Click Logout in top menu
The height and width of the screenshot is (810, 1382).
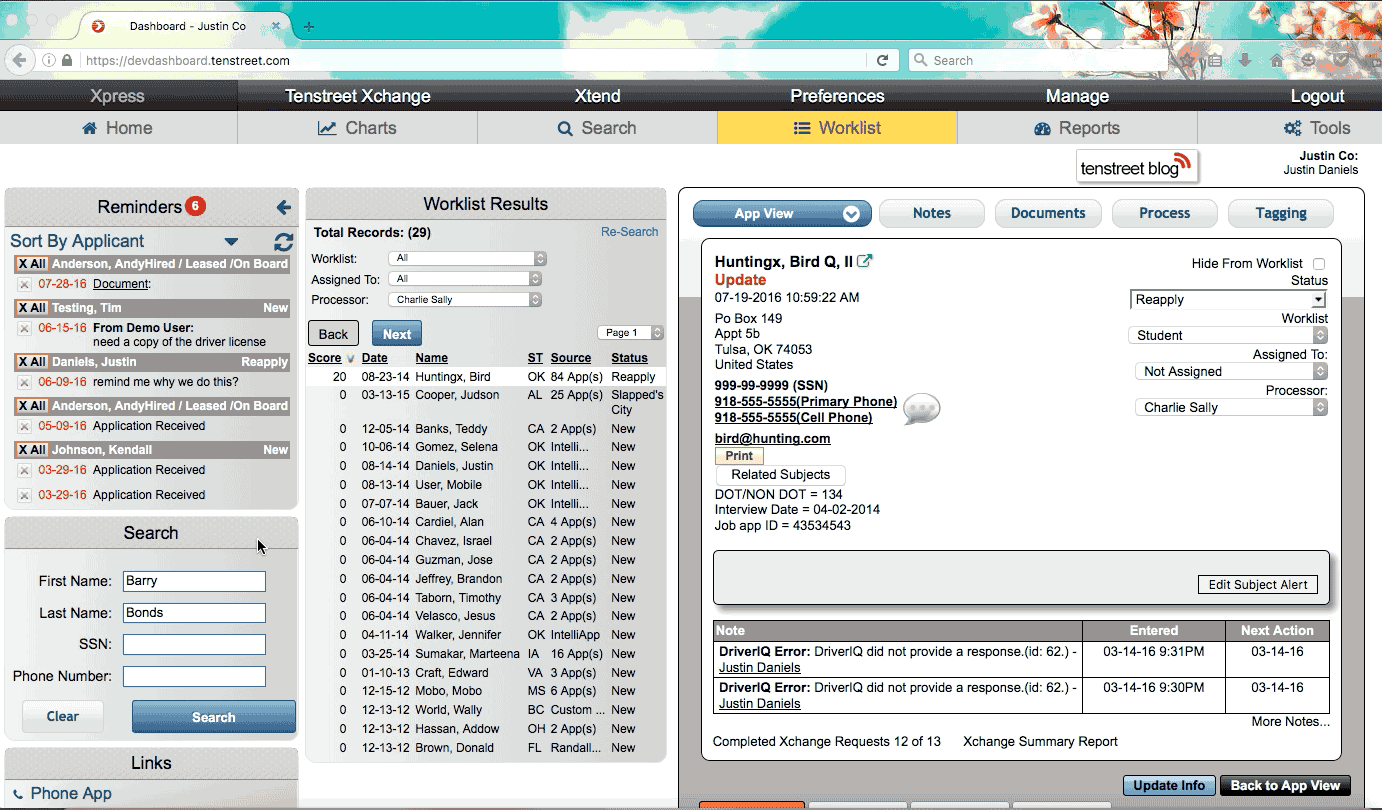(1317, 96)
